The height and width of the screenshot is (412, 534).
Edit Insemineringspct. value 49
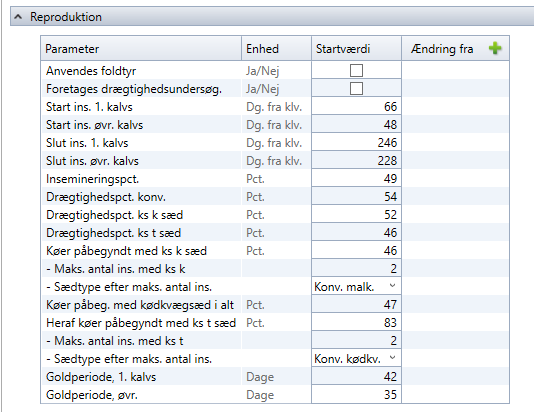click(x=356, y=179)
